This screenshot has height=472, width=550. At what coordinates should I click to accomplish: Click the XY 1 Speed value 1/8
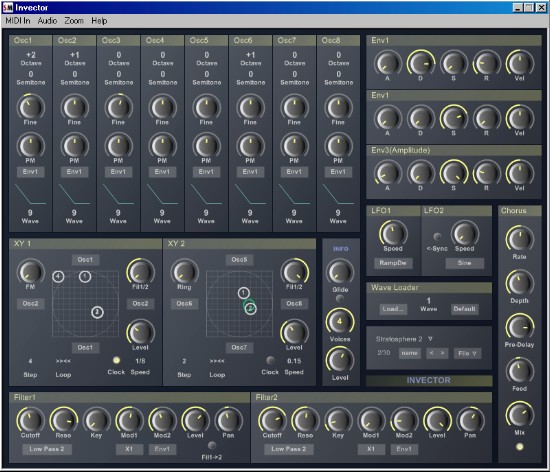140,361
